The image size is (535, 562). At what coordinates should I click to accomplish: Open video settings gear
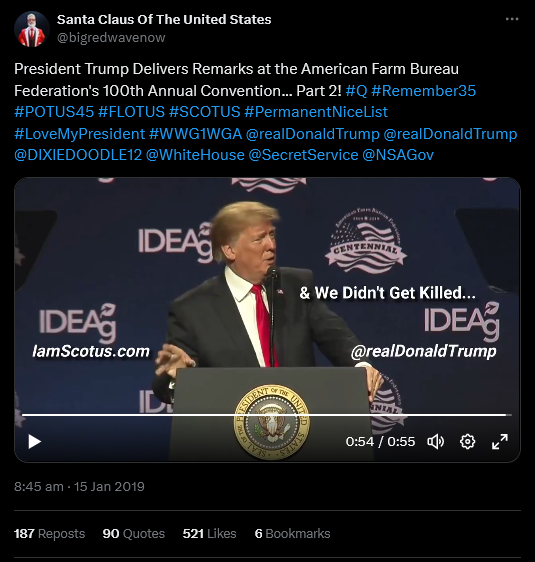467,442
